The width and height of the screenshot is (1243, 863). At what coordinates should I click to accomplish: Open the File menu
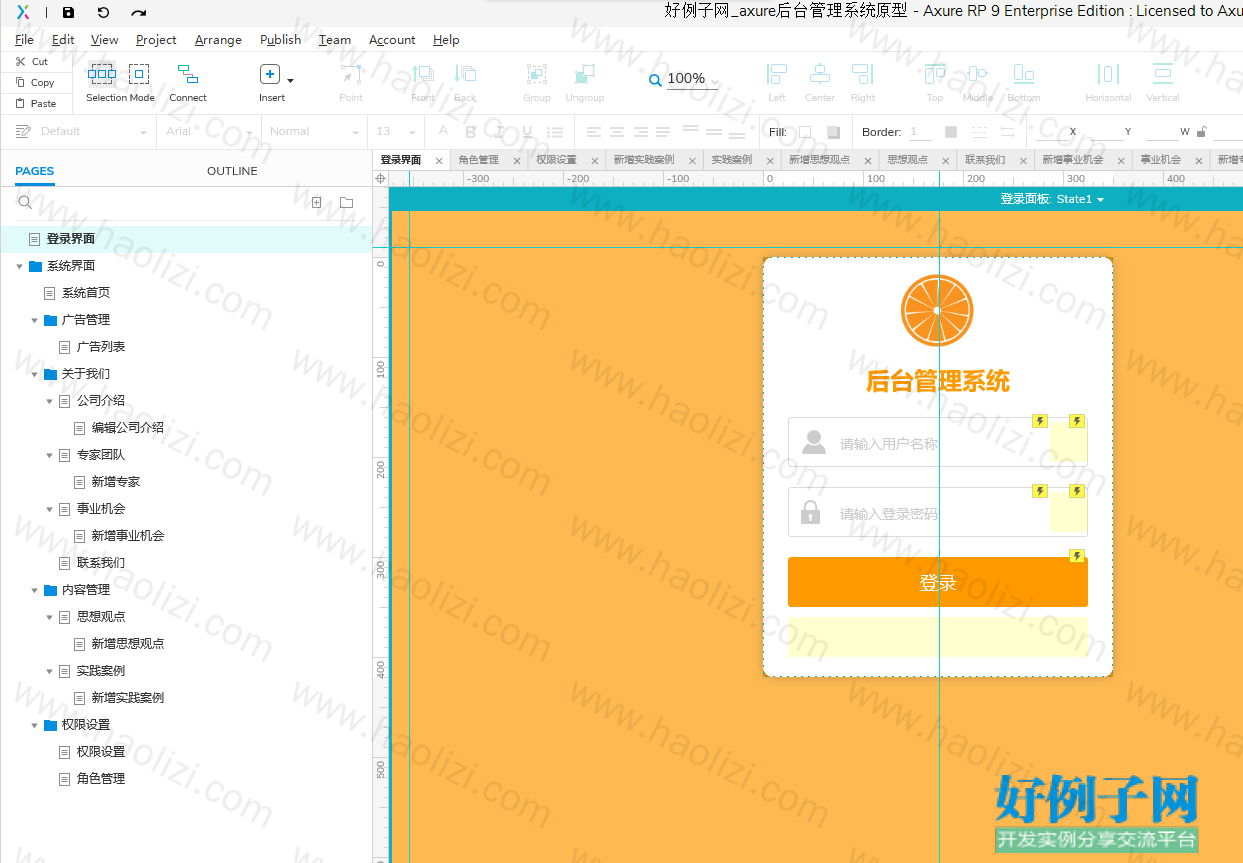coord(24,40)
